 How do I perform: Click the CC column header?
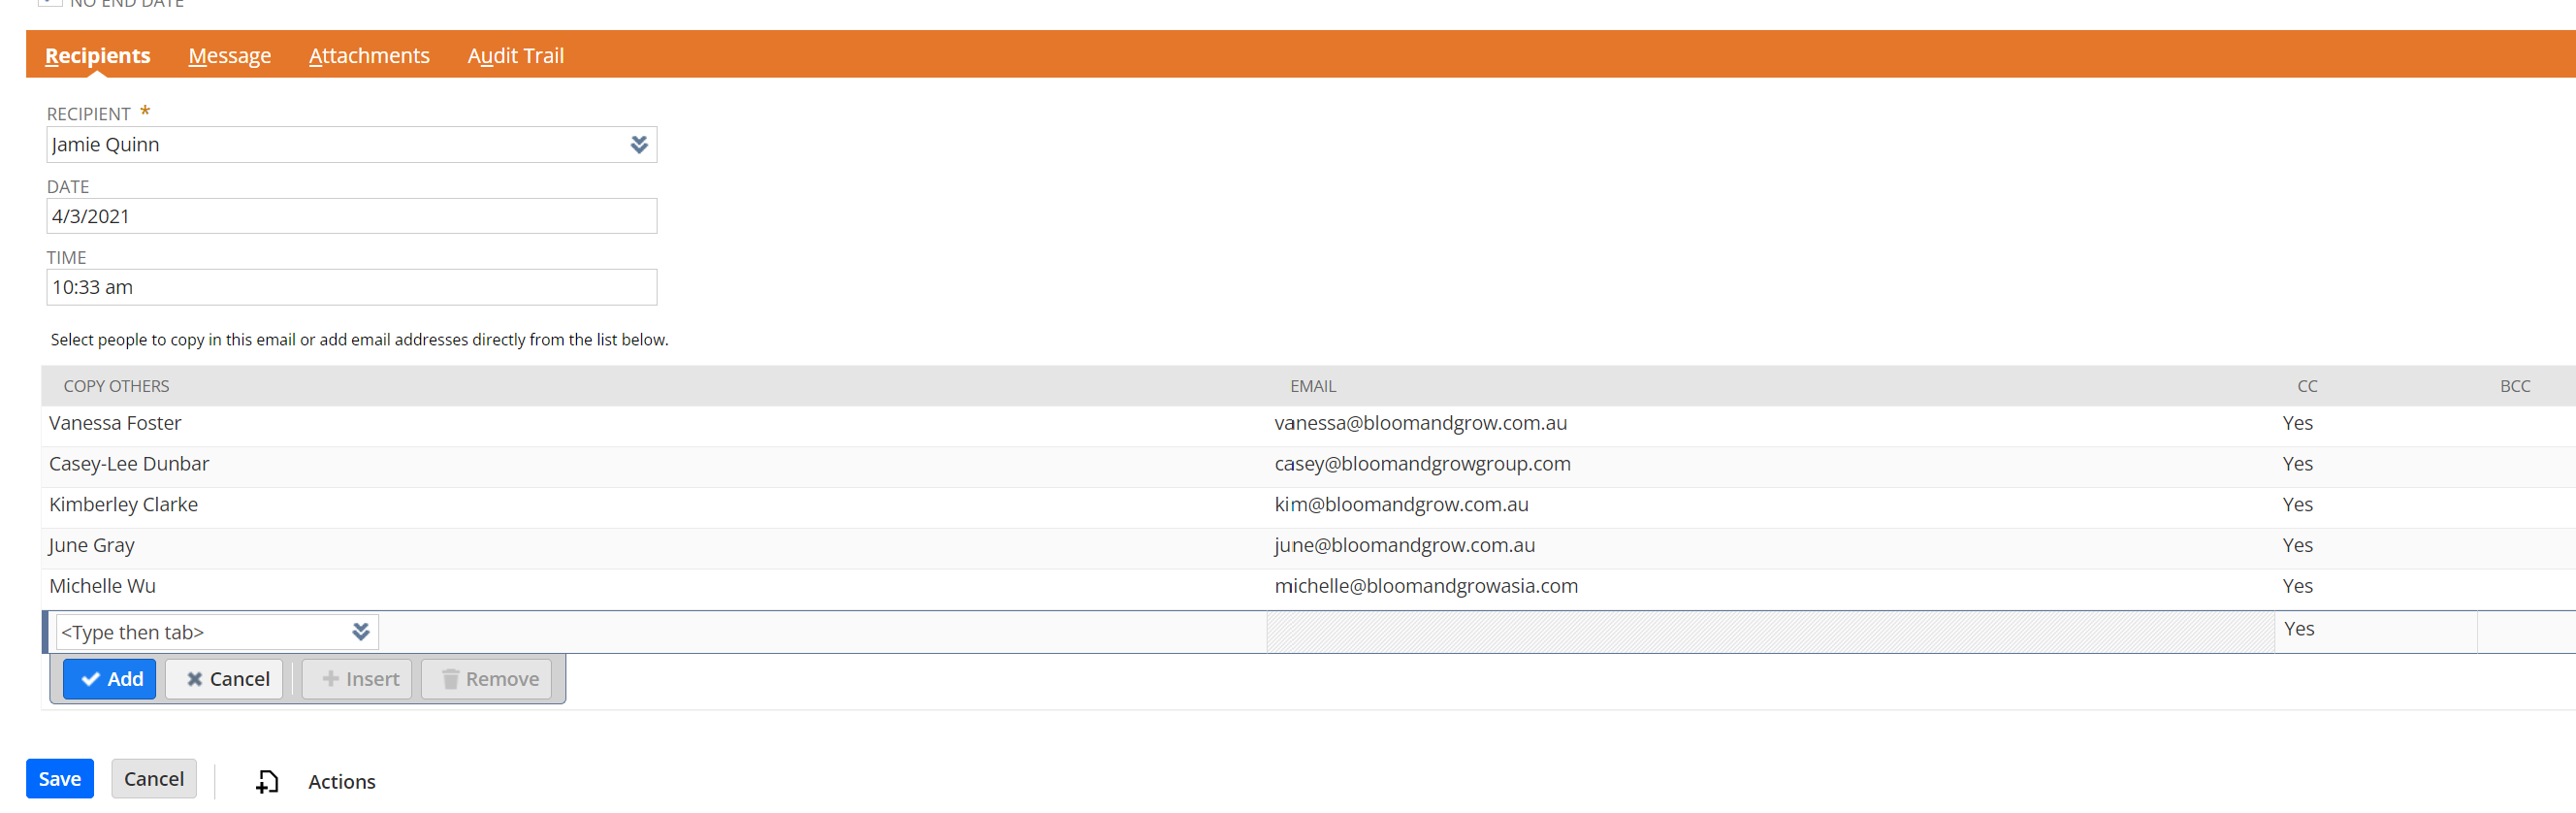click(2306, 386)
